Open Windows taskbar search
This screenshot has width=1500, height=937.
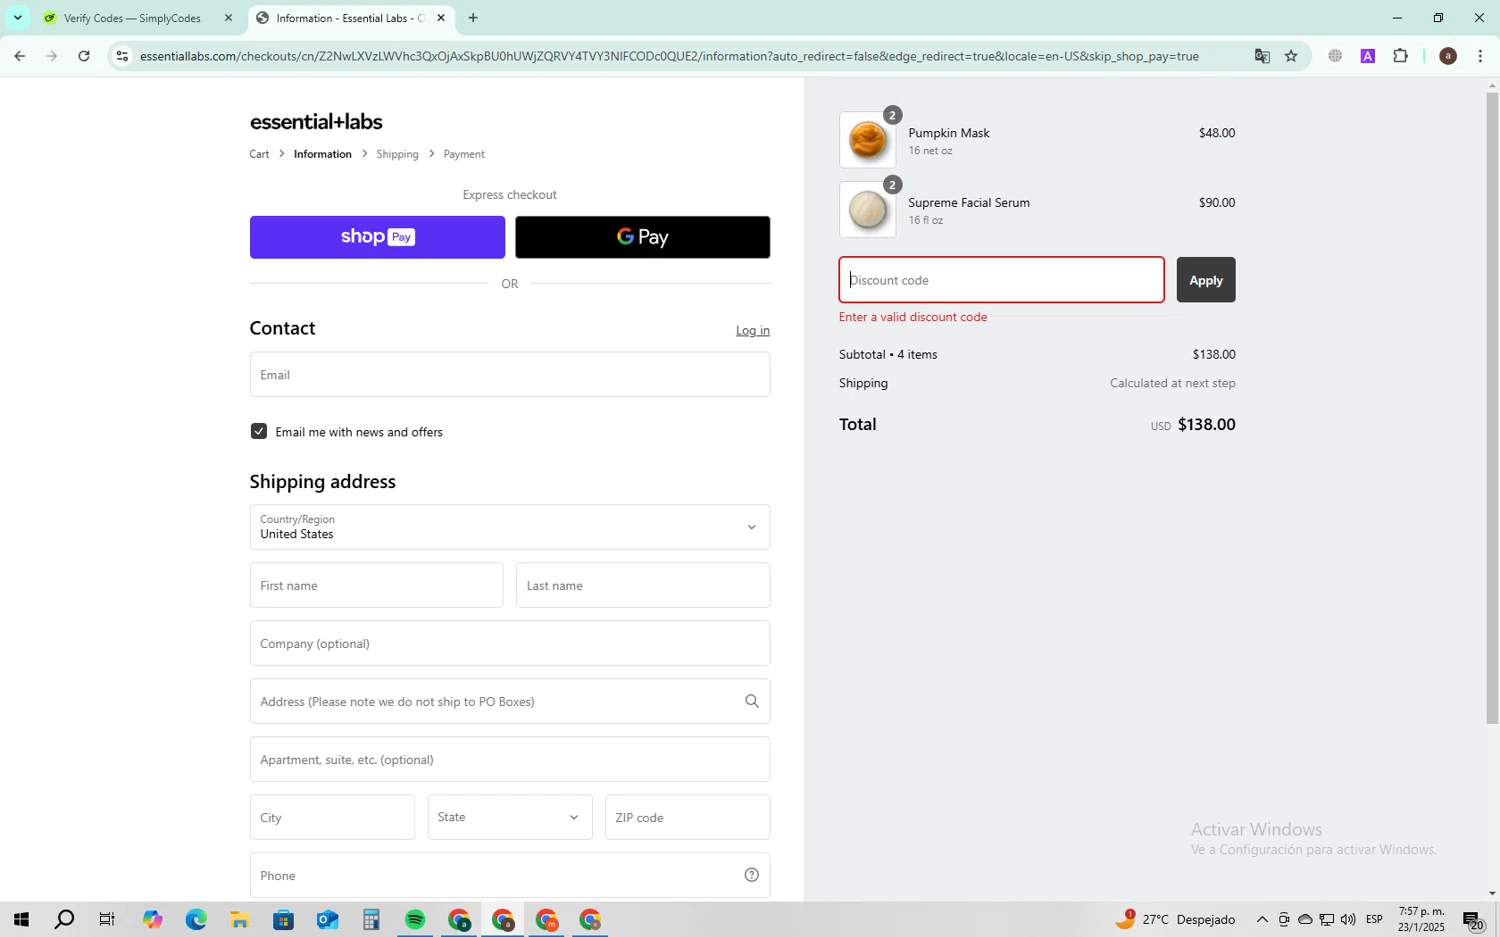[64, 920]
